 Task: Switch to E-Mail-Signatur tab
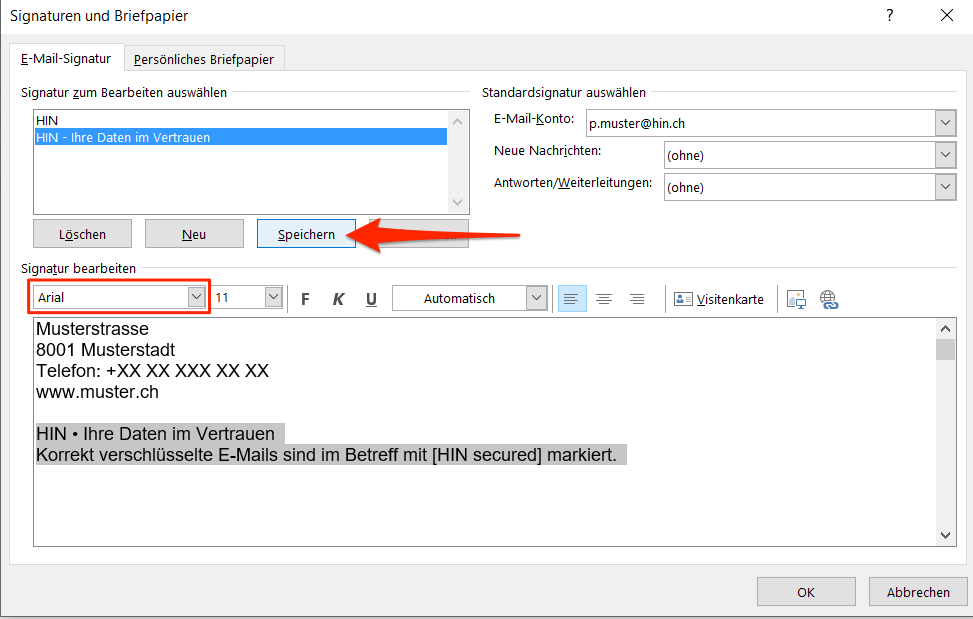[x=66, y=58]
